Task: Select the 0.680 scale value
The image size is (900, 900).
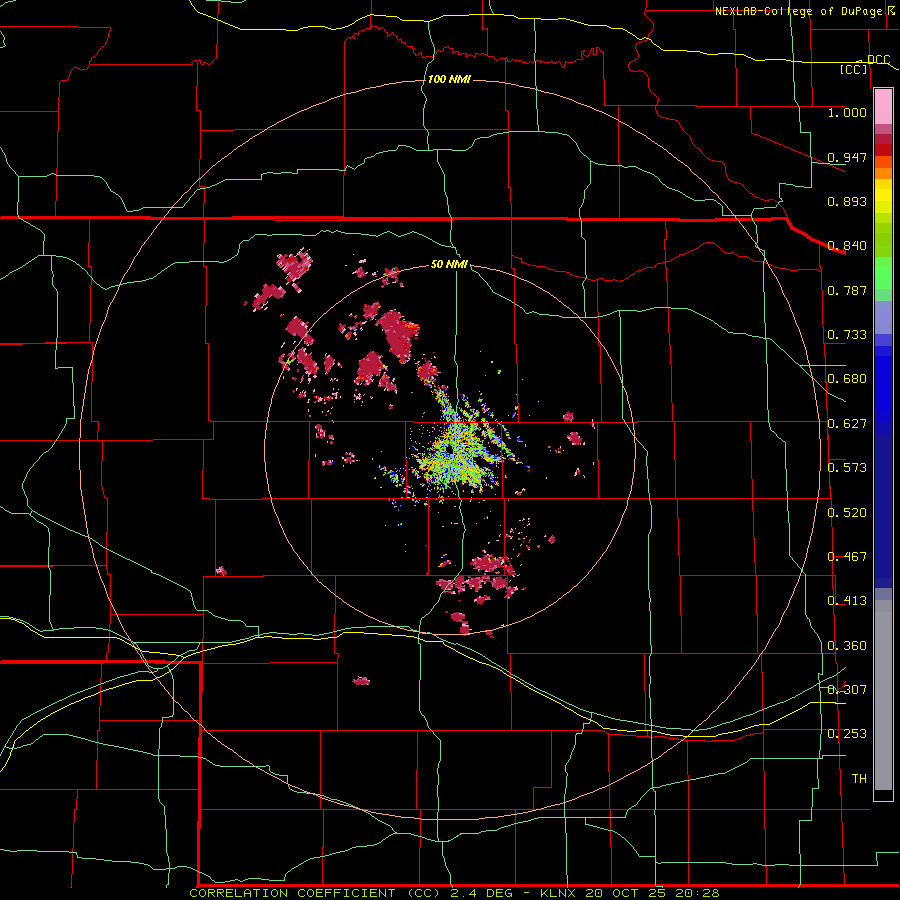Action: (x=847, y=379)
